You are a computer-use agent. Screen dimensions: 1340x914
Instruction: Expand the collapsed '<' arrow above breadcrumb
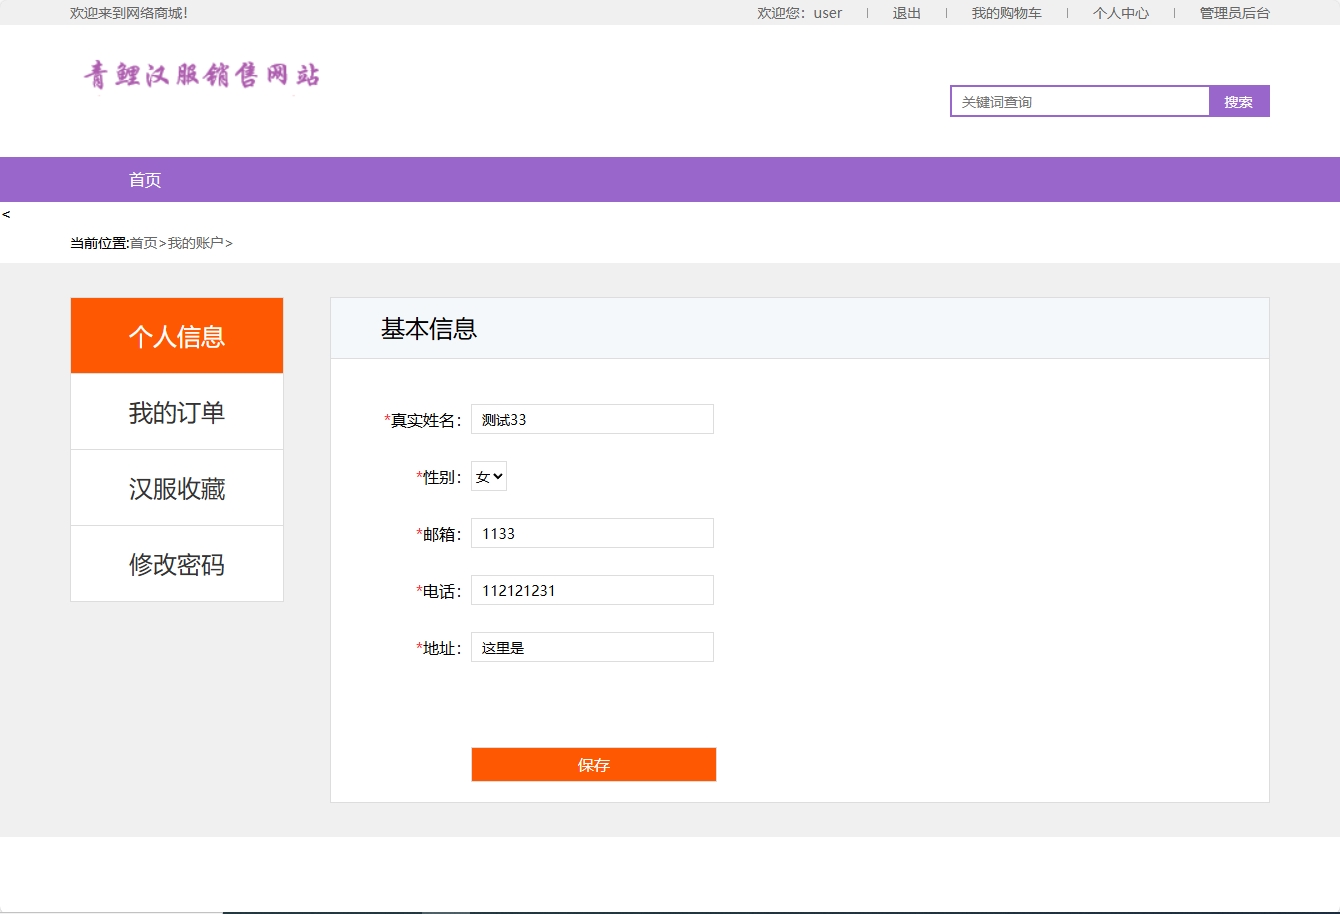coord(8,213)
